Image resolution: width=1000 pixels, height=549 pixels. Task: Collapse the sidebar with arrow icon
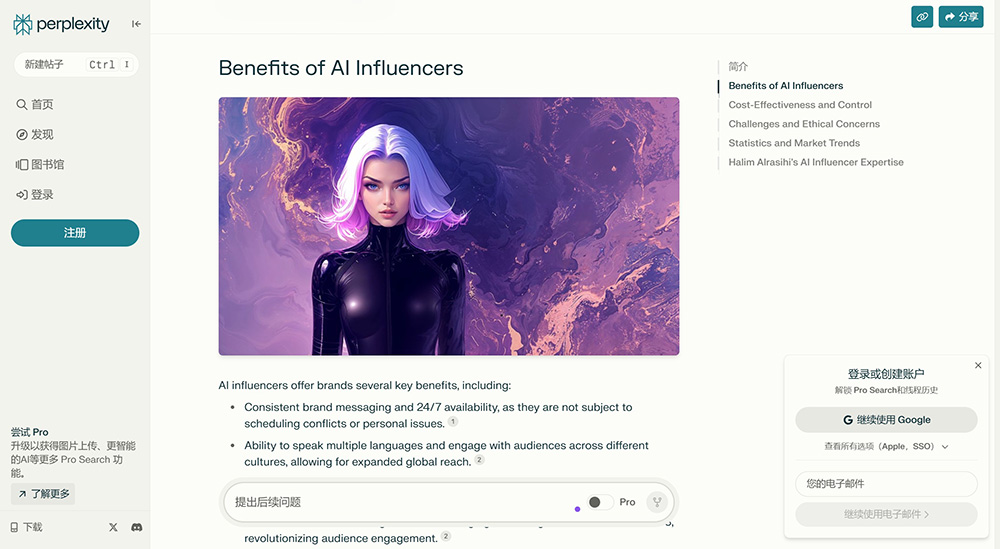click(x=136, y=24)
